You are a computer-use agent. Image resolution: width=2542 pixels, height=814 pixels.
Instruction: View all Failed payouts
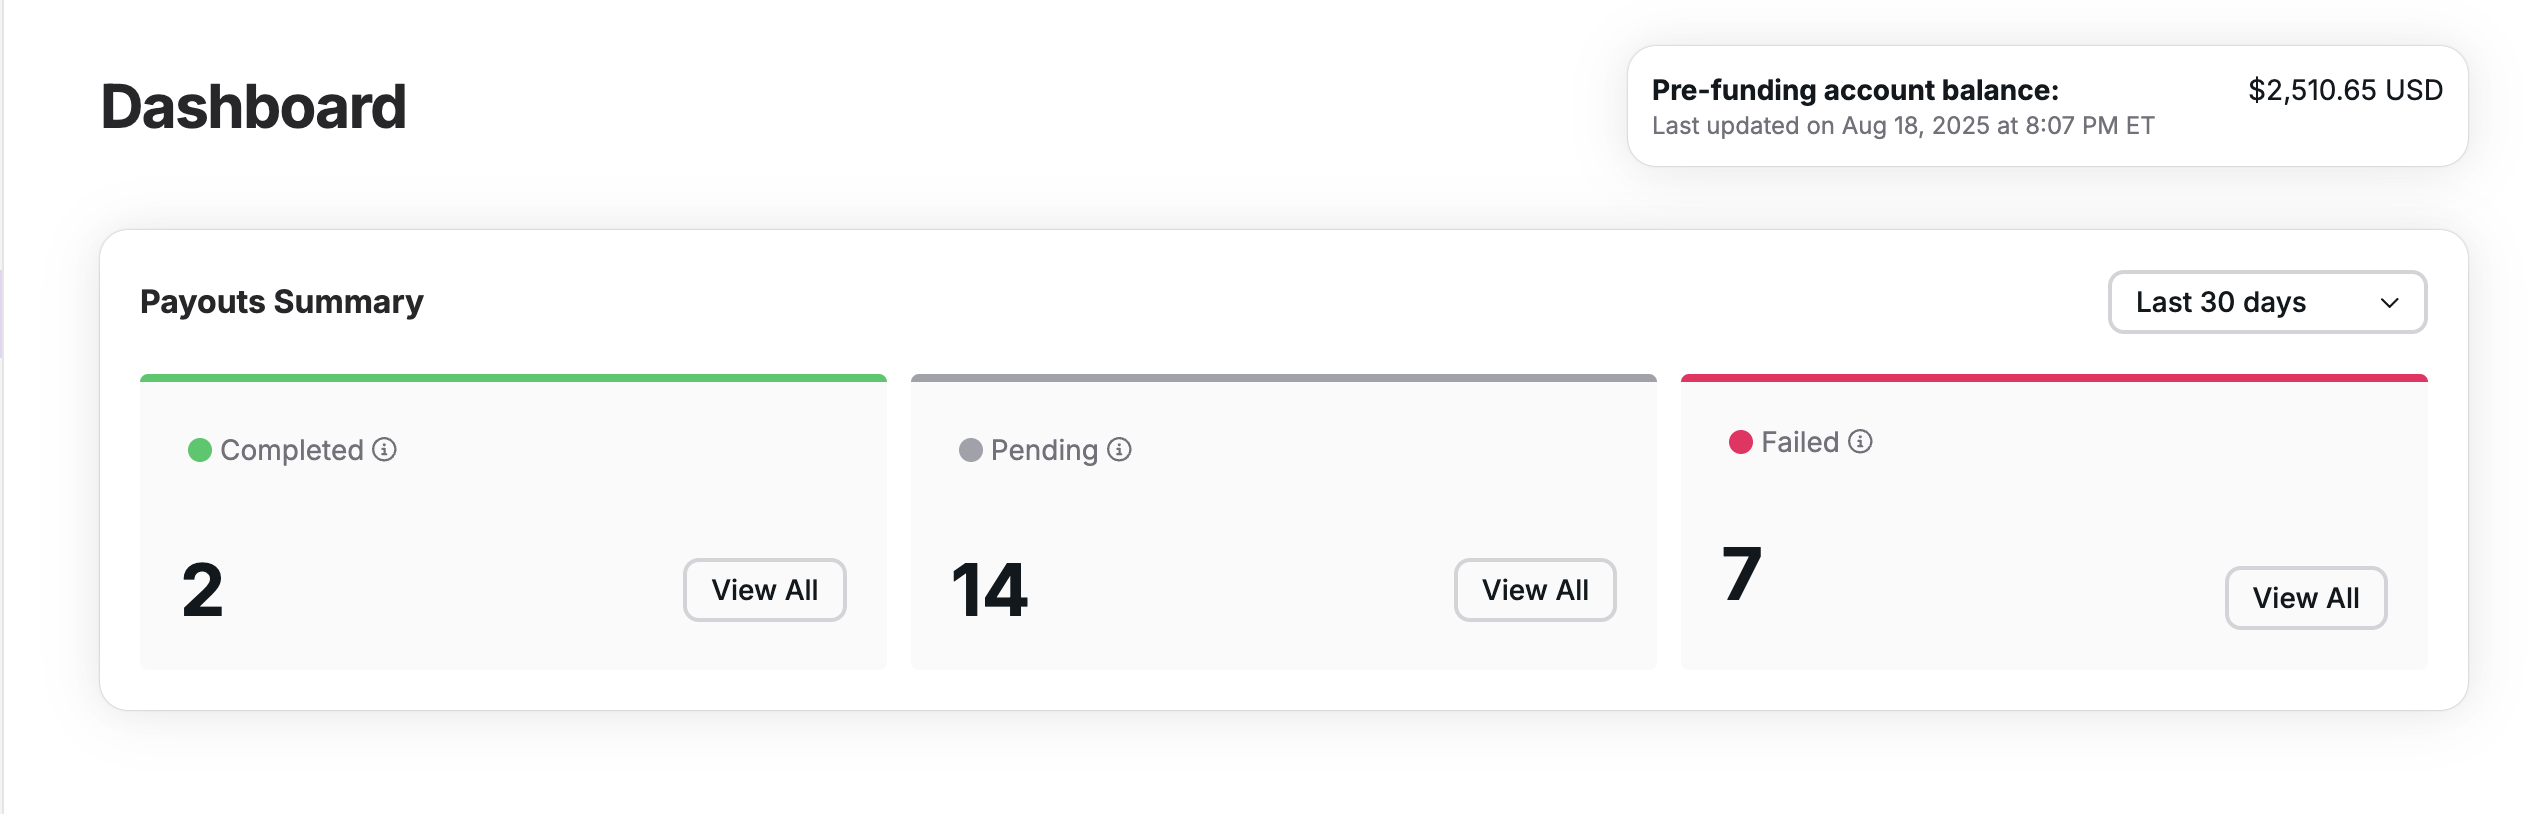coord(2306,598)
